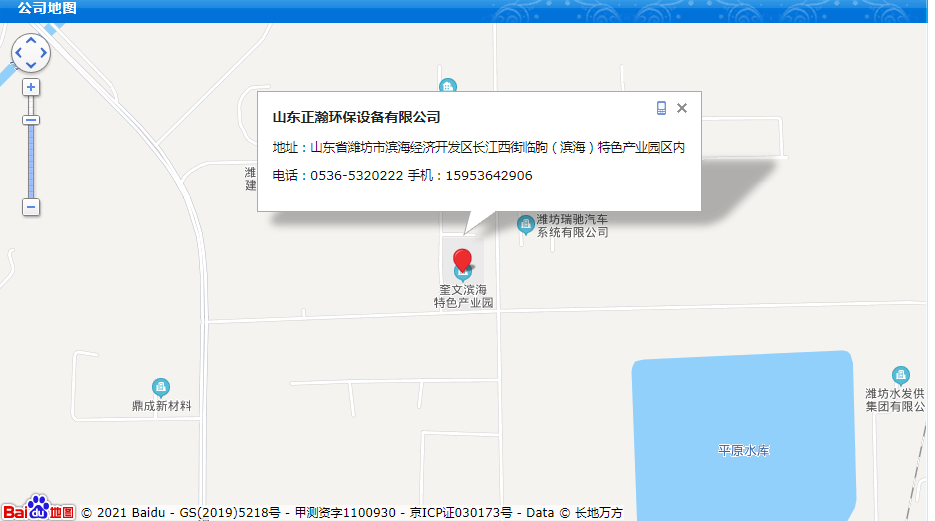Click the 平原水库 reservoir label
Viewport: 935px width, 521px height.
744,451
